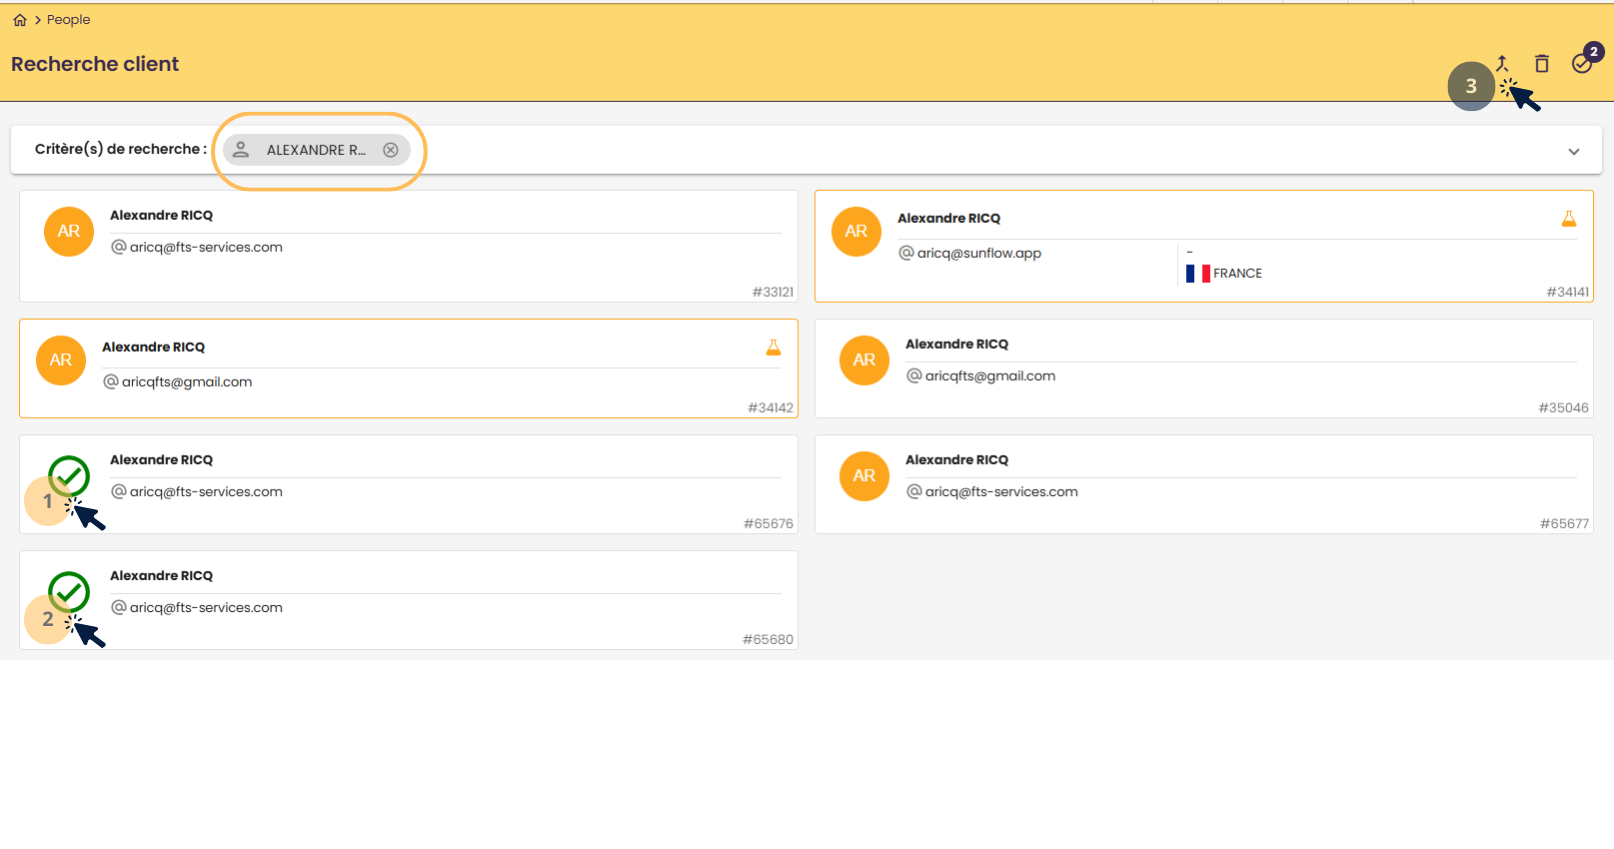Click client ID #33121

click(x=773, y=292)
